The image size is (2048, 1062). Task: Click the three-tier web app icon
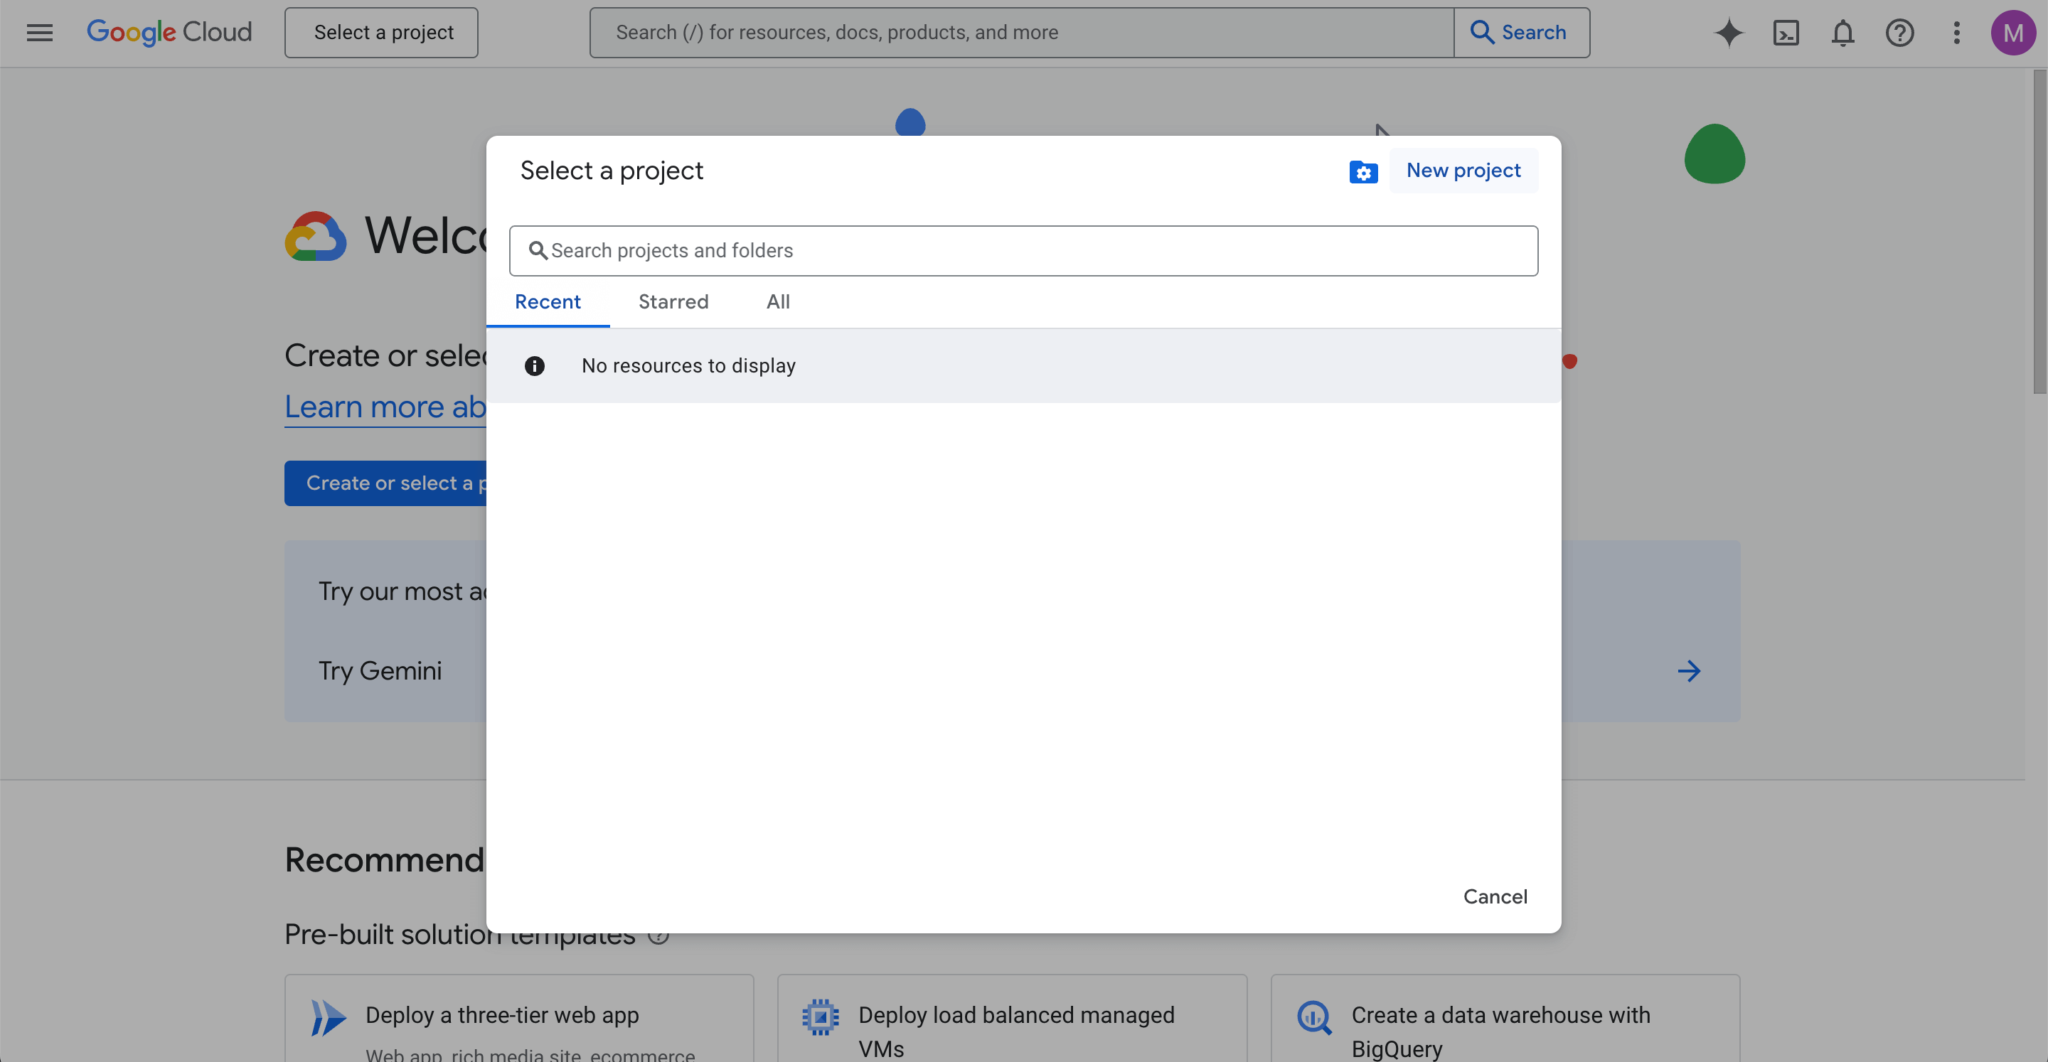coord(328,1018)
